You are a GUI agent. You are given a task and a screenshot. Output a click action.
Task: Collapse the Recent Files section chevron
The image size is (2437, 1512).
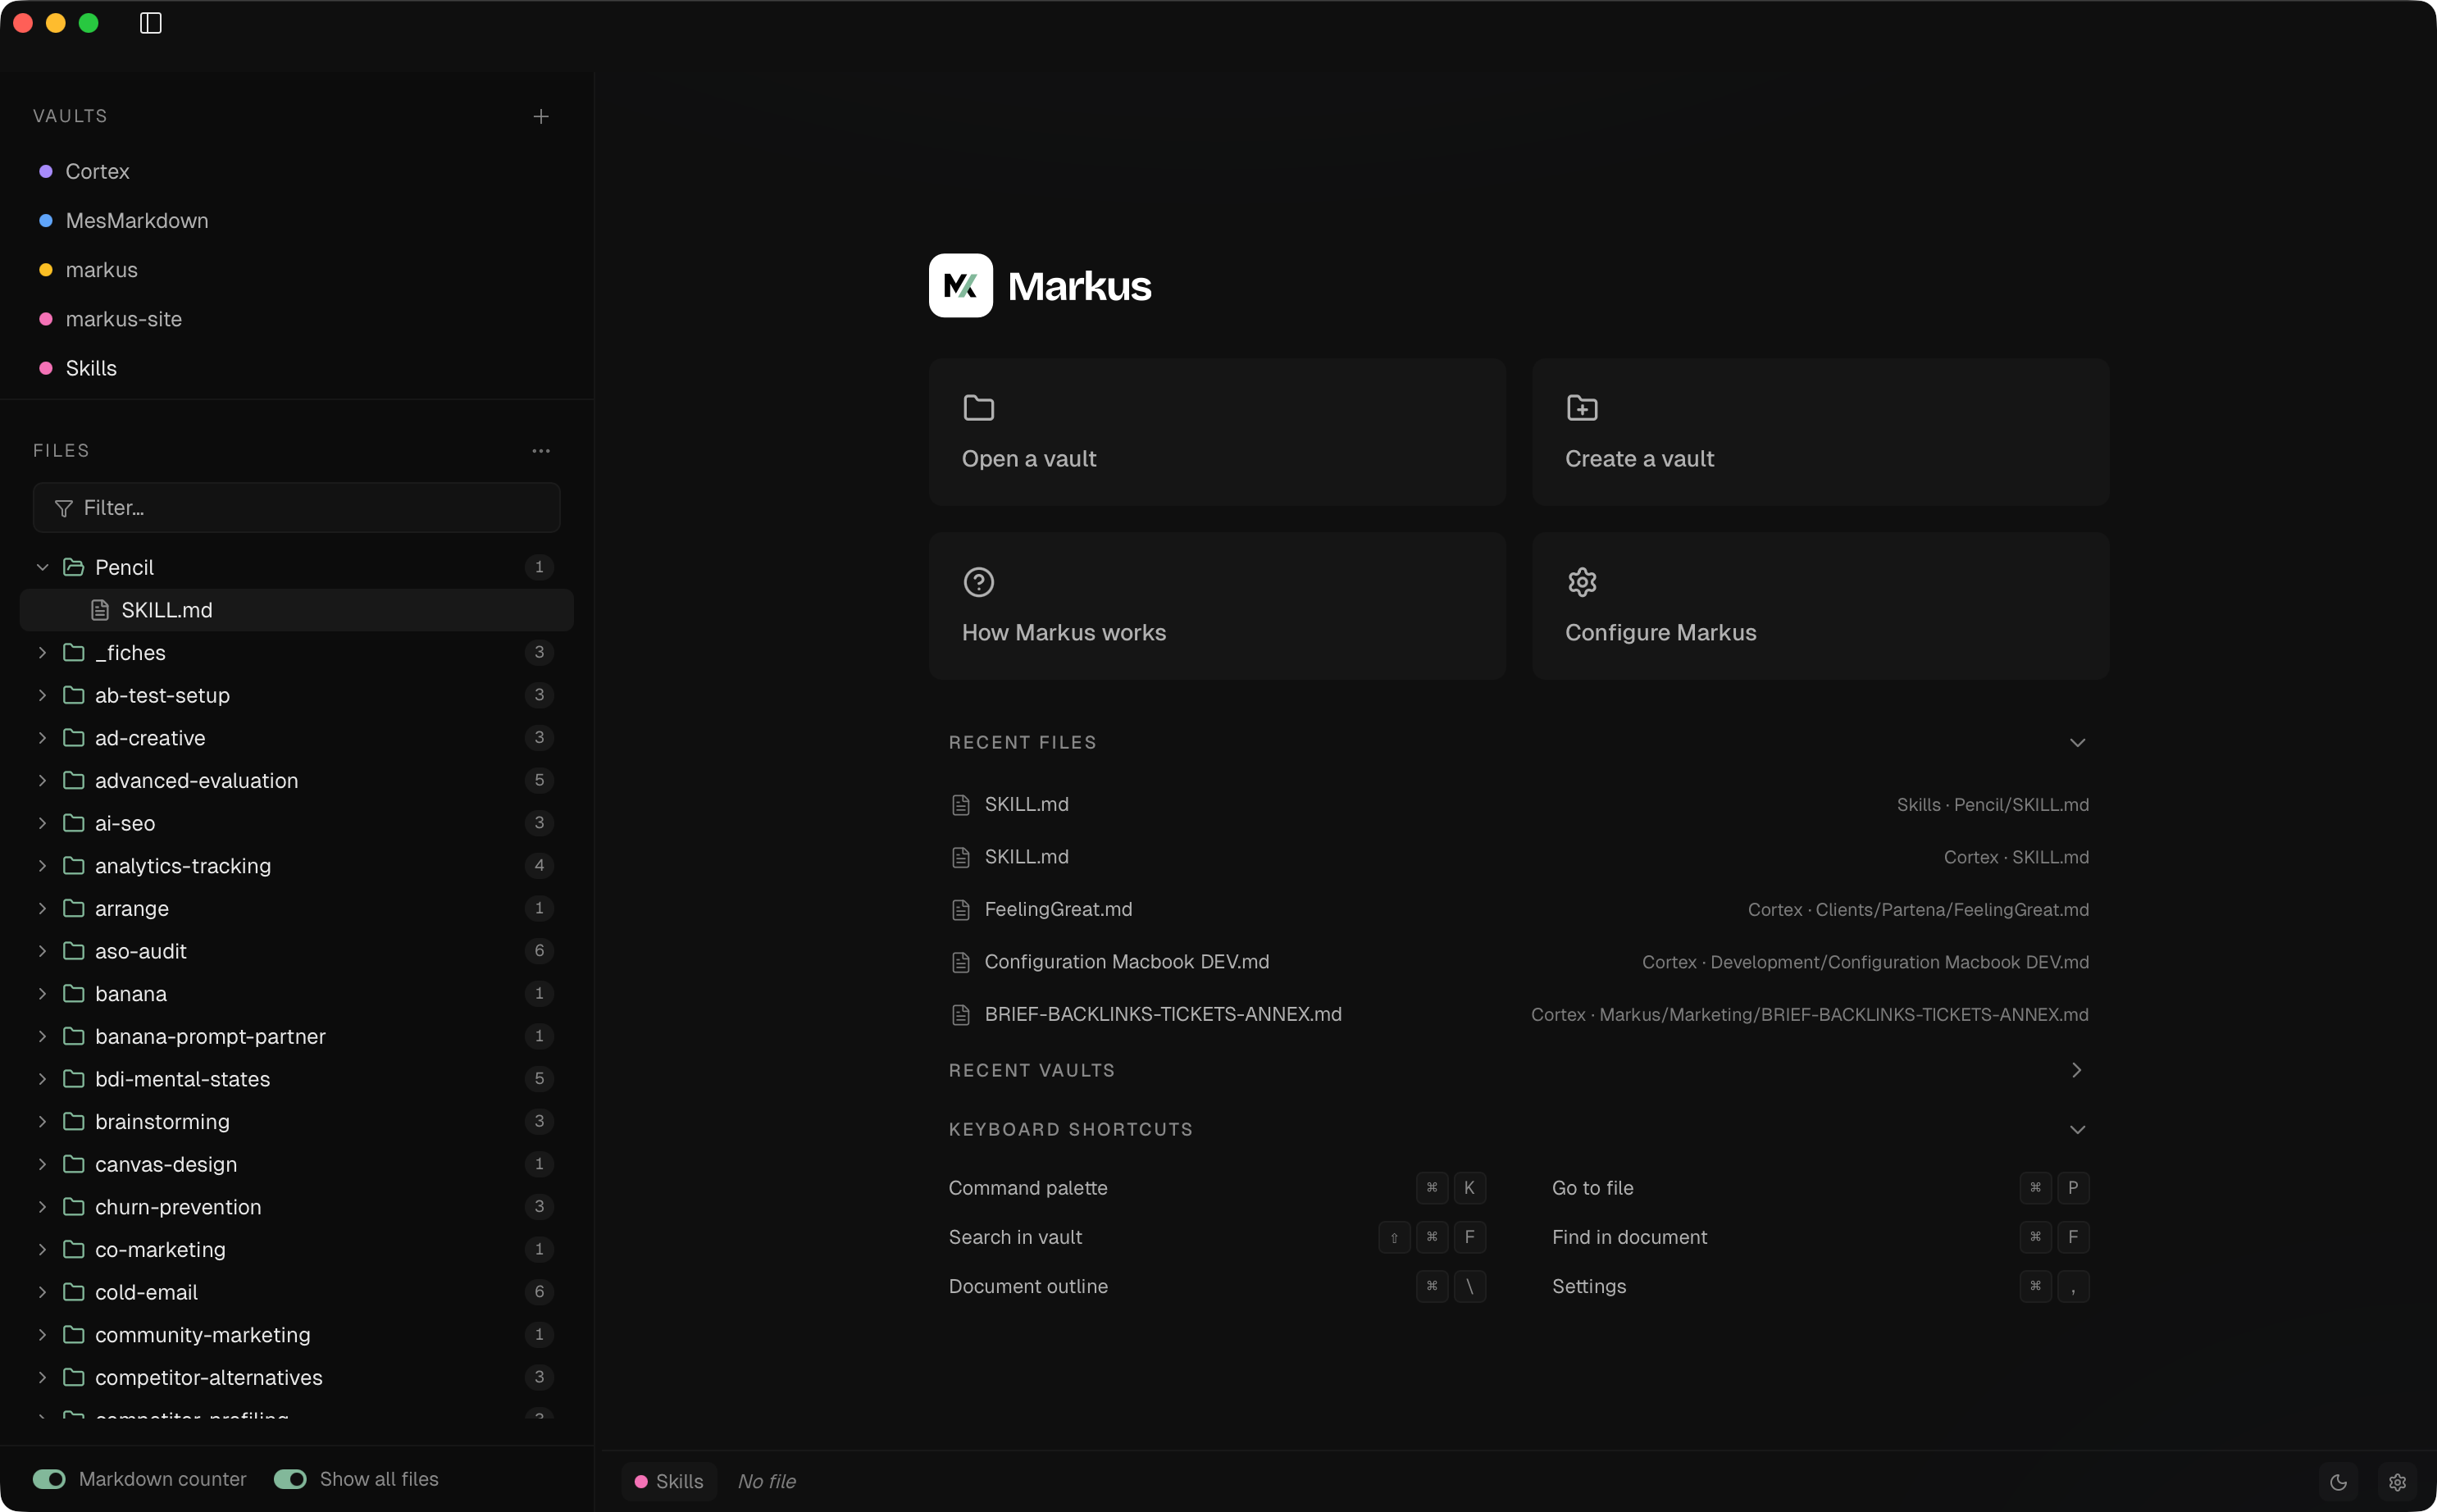[x=2077, y=743]
